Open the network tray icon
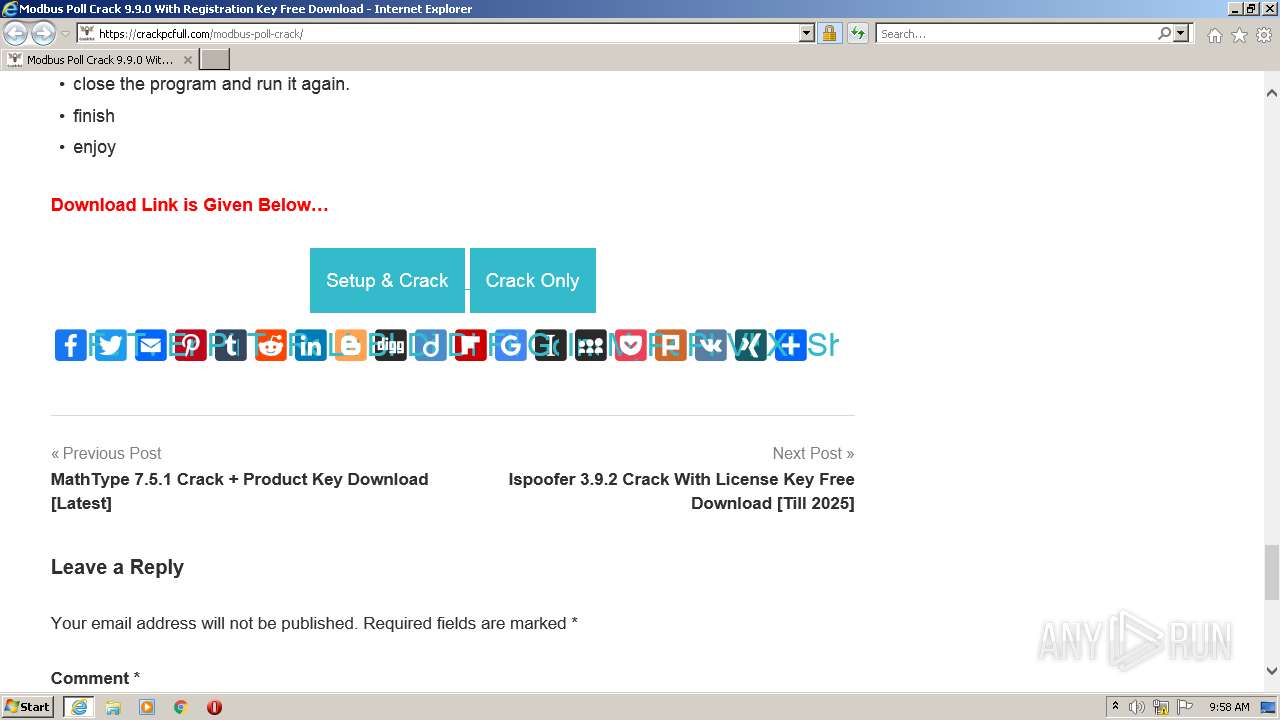Viewport: 1280px width, 720px height. pos(1161,707)
